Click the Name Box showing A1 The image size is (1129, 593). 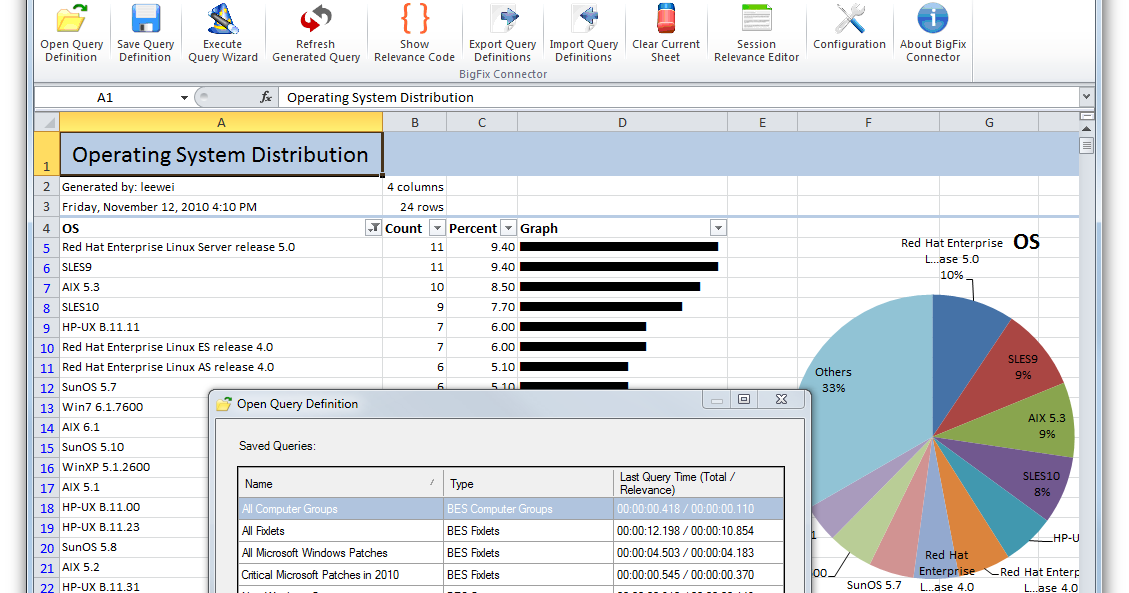105,97
